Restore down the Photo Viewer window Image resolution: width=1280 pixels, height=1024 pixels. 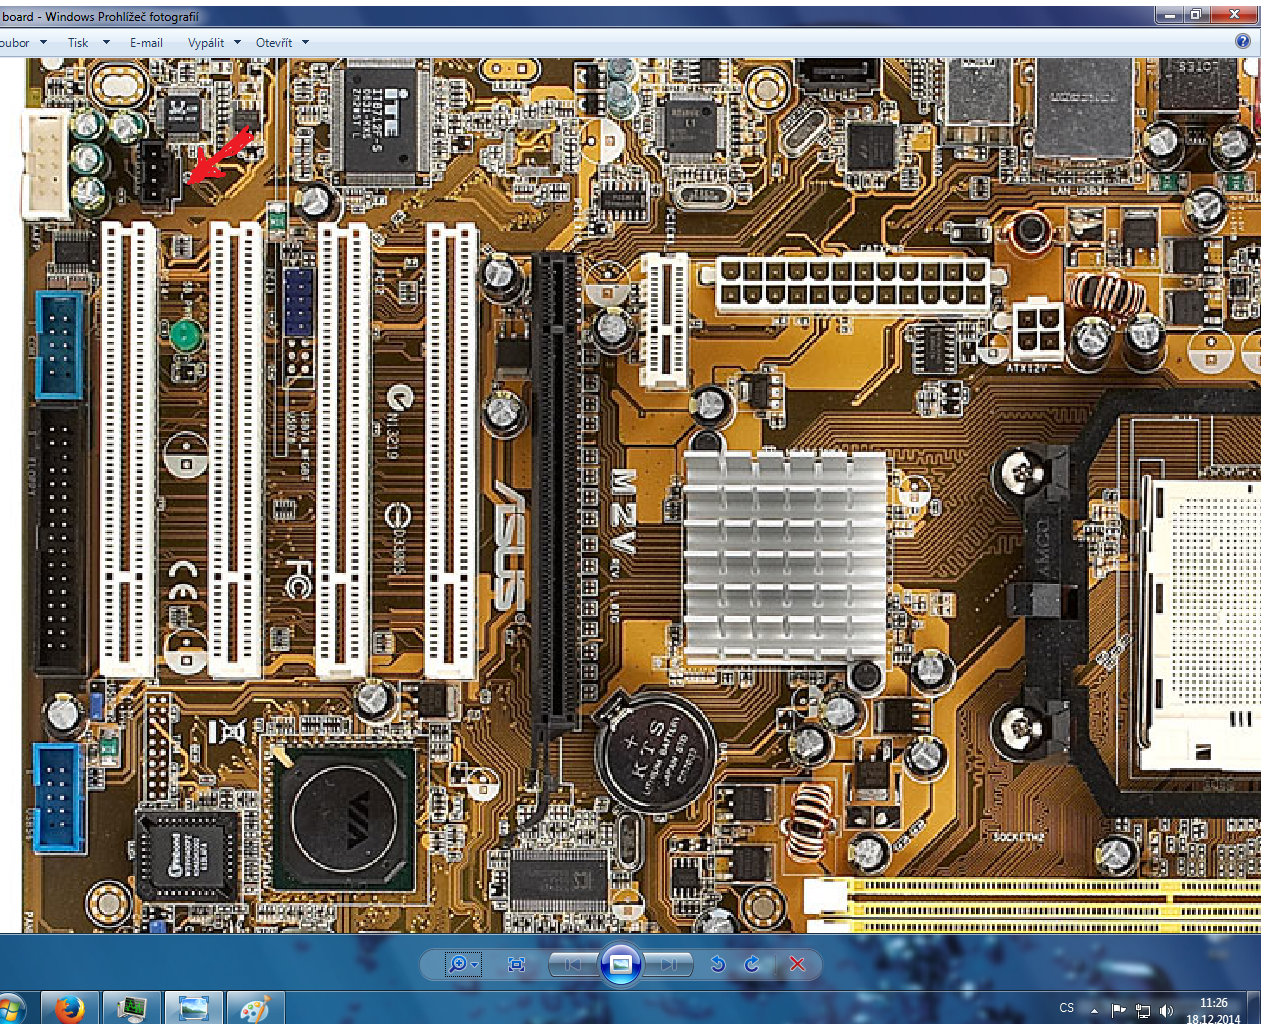tap(1196, 14)
